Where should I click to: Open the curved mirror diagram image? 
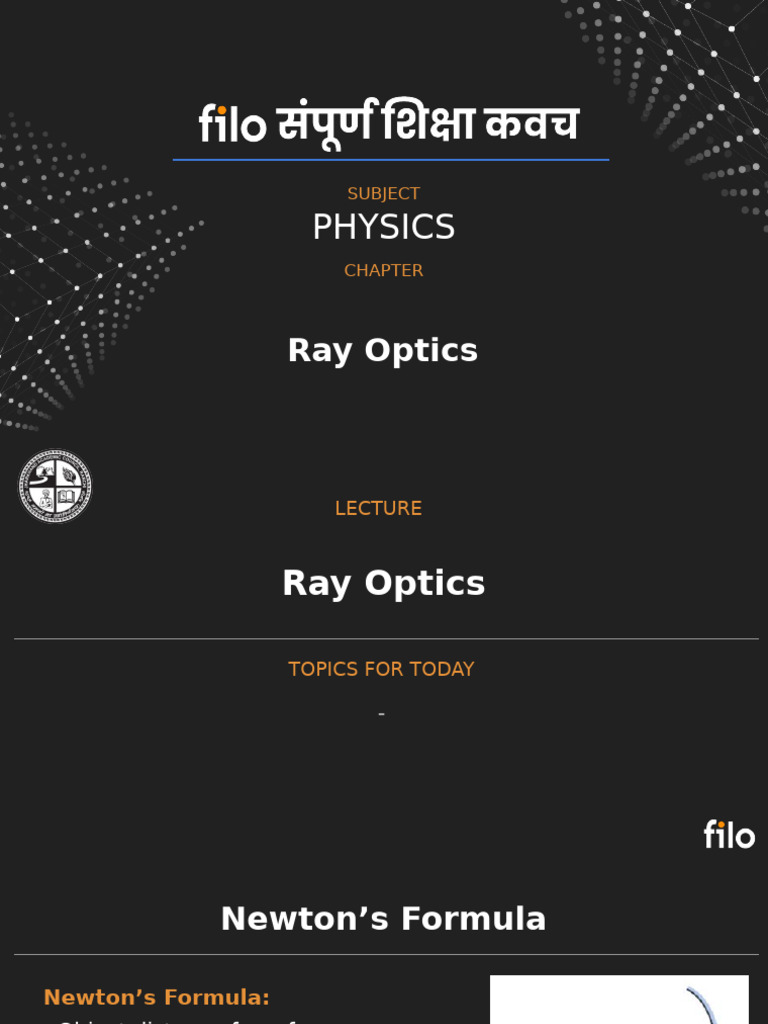coord(619,1000)
